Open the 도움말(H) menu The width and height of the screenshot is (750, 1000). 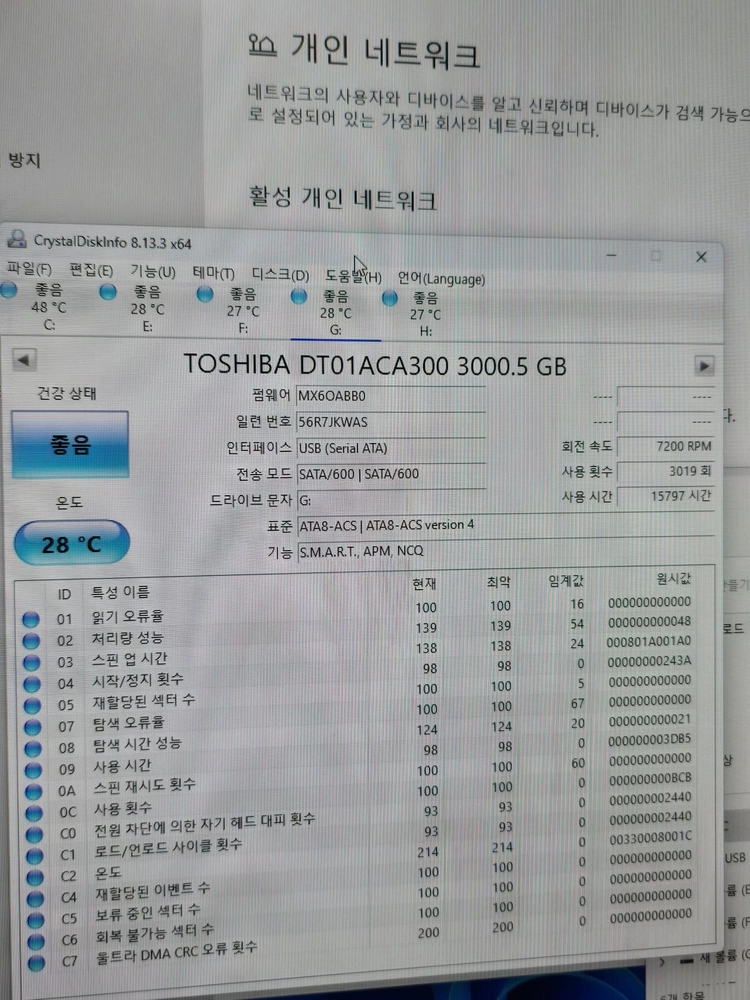pos(353,277)
